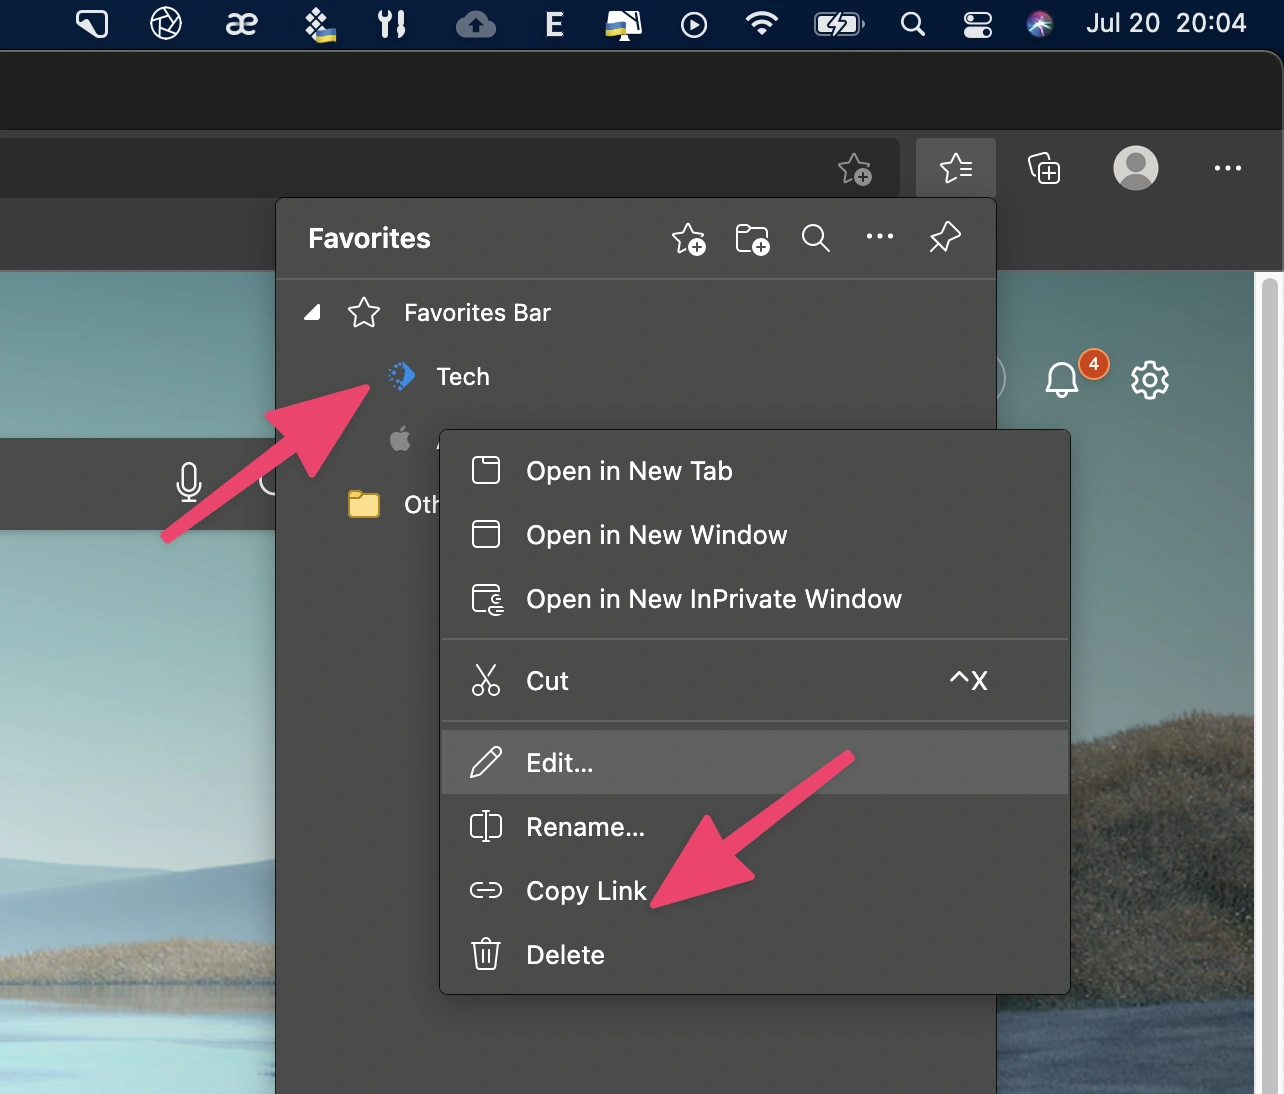1284x1094 pixels.
Task: Click the diamond-dots menu bar icon
Action: pyautogui.click(x=319, y=24)
